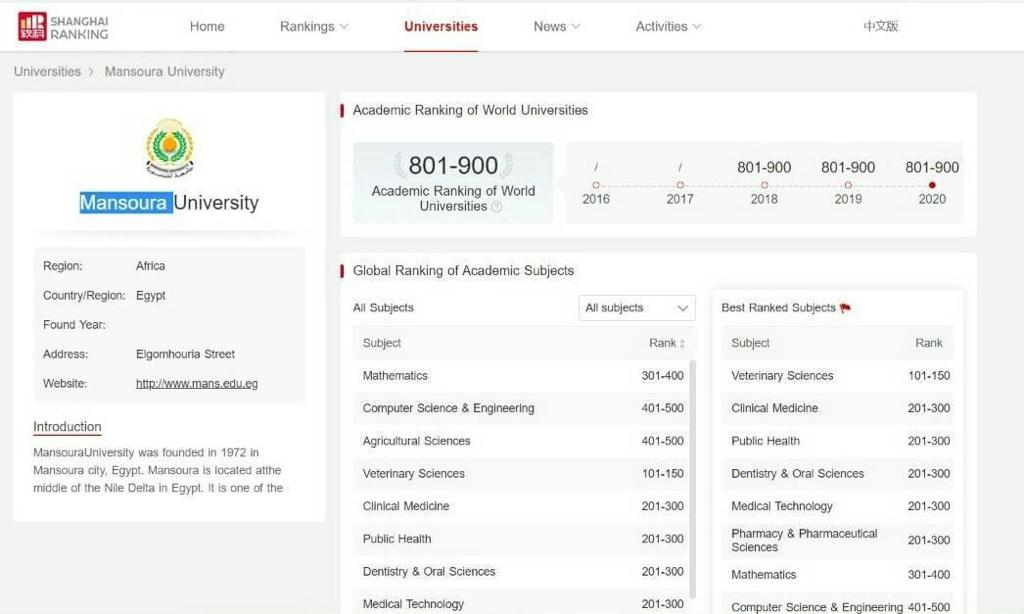1024x614 pixels.
Task: Open the All subjects dropdown
Action: point(637,308)
